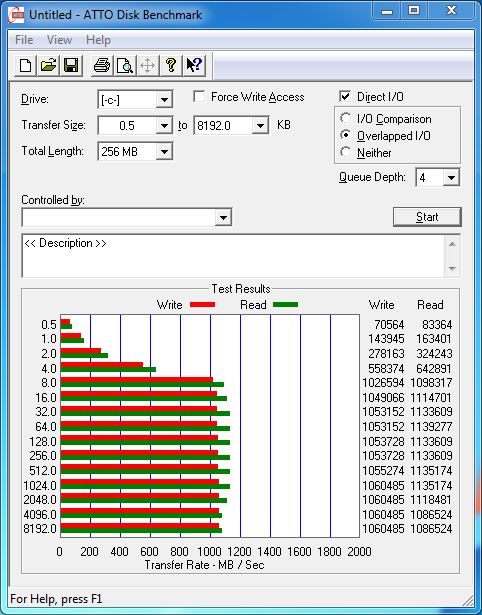Choose the Neither radio option
This screenshot has width=482, height=615.
tap(346, 152)
